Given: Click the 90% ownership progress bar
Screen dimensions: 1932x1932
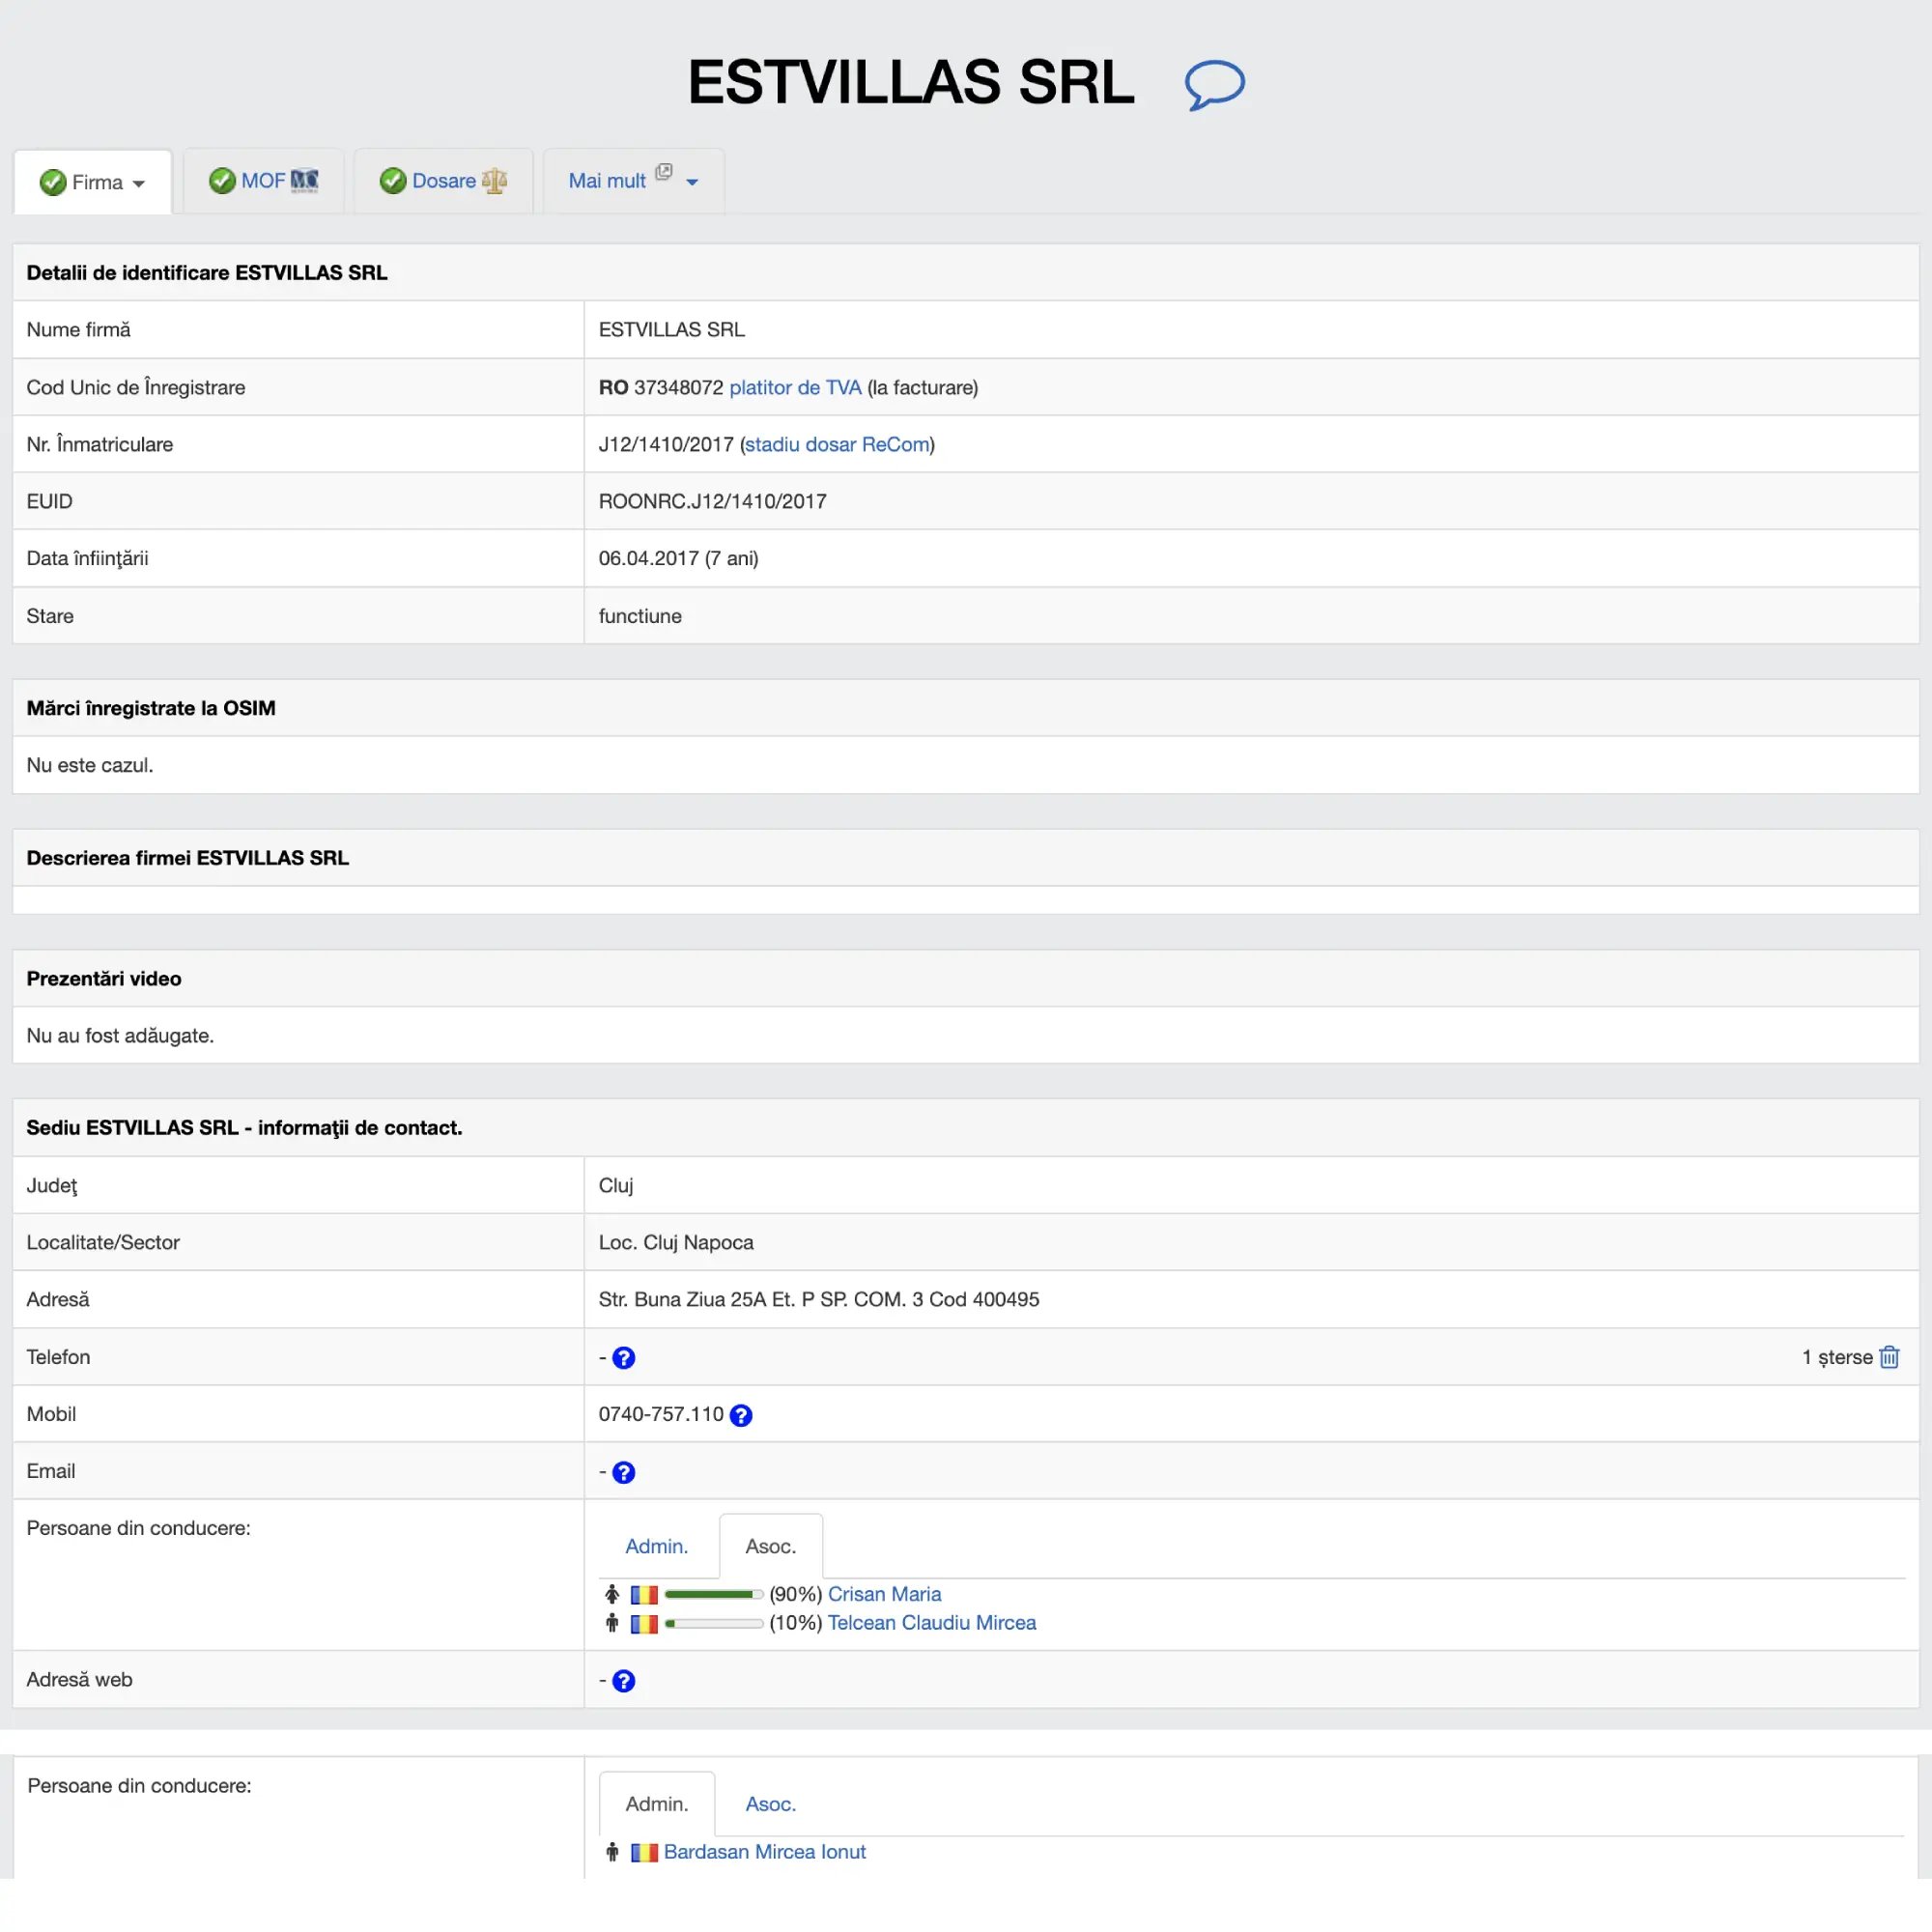Looking at the screenshot, I should point(713,1594).
